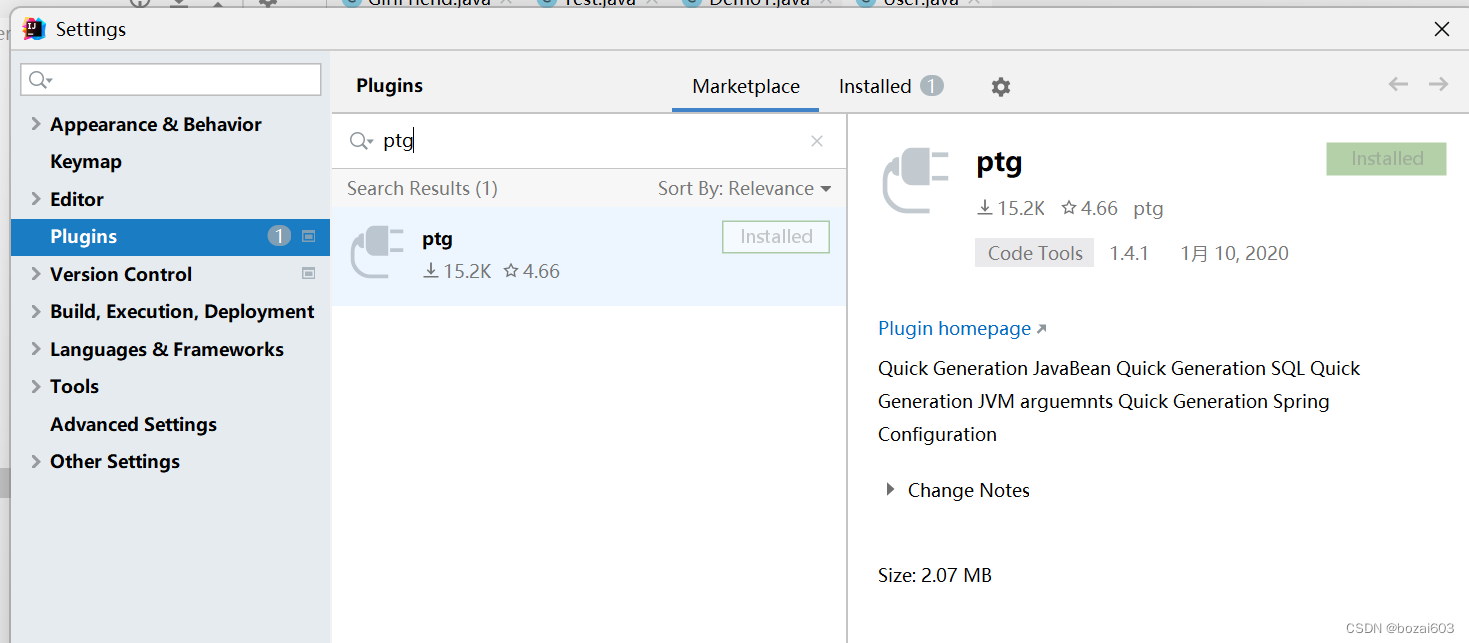The height and width of the screenshot is (643, 1469).
Task: Click the Installed button in ptg search result
Action: pyautogui.click(x=776, y=237)
